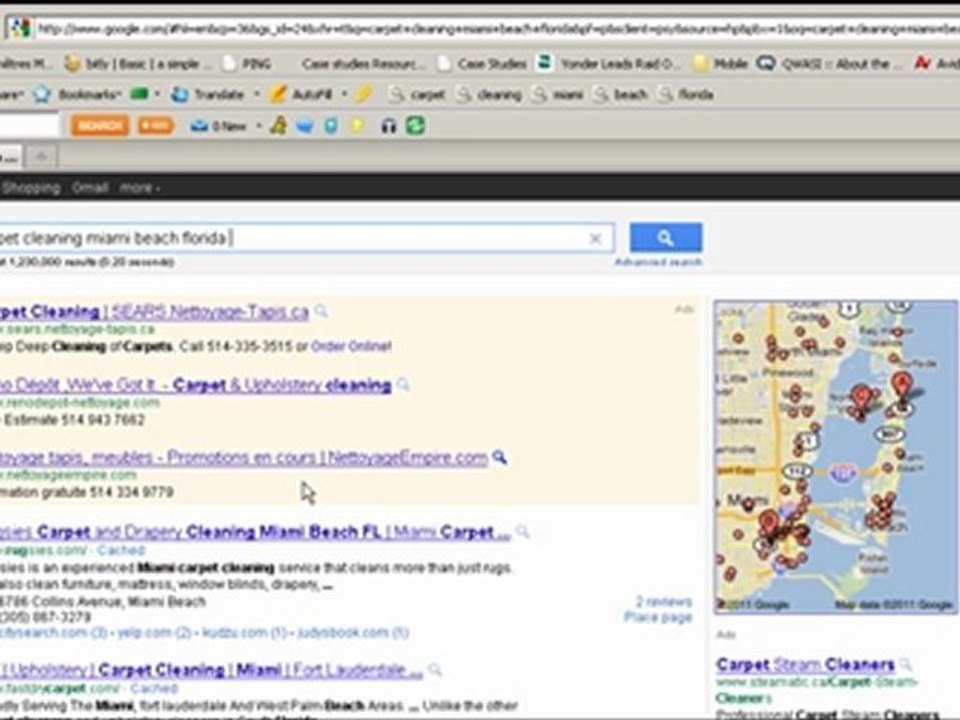Open the Carpet and Drapery Cleaning result
The height and width of the screenshot is (720, 960).
pos(255,532)
